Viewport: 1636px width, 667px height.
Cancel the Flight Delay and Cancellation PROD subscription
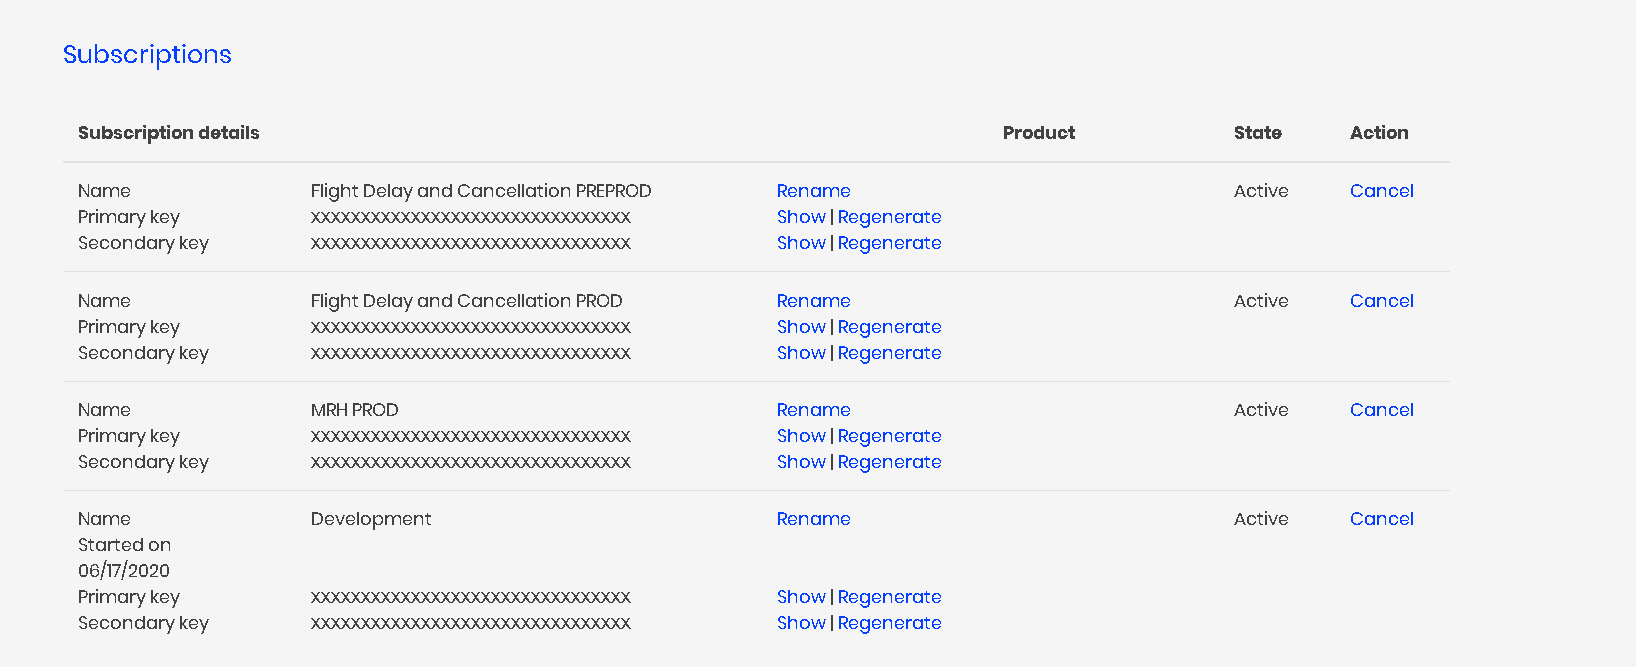pyautogui.click(x=1381, y=301)
